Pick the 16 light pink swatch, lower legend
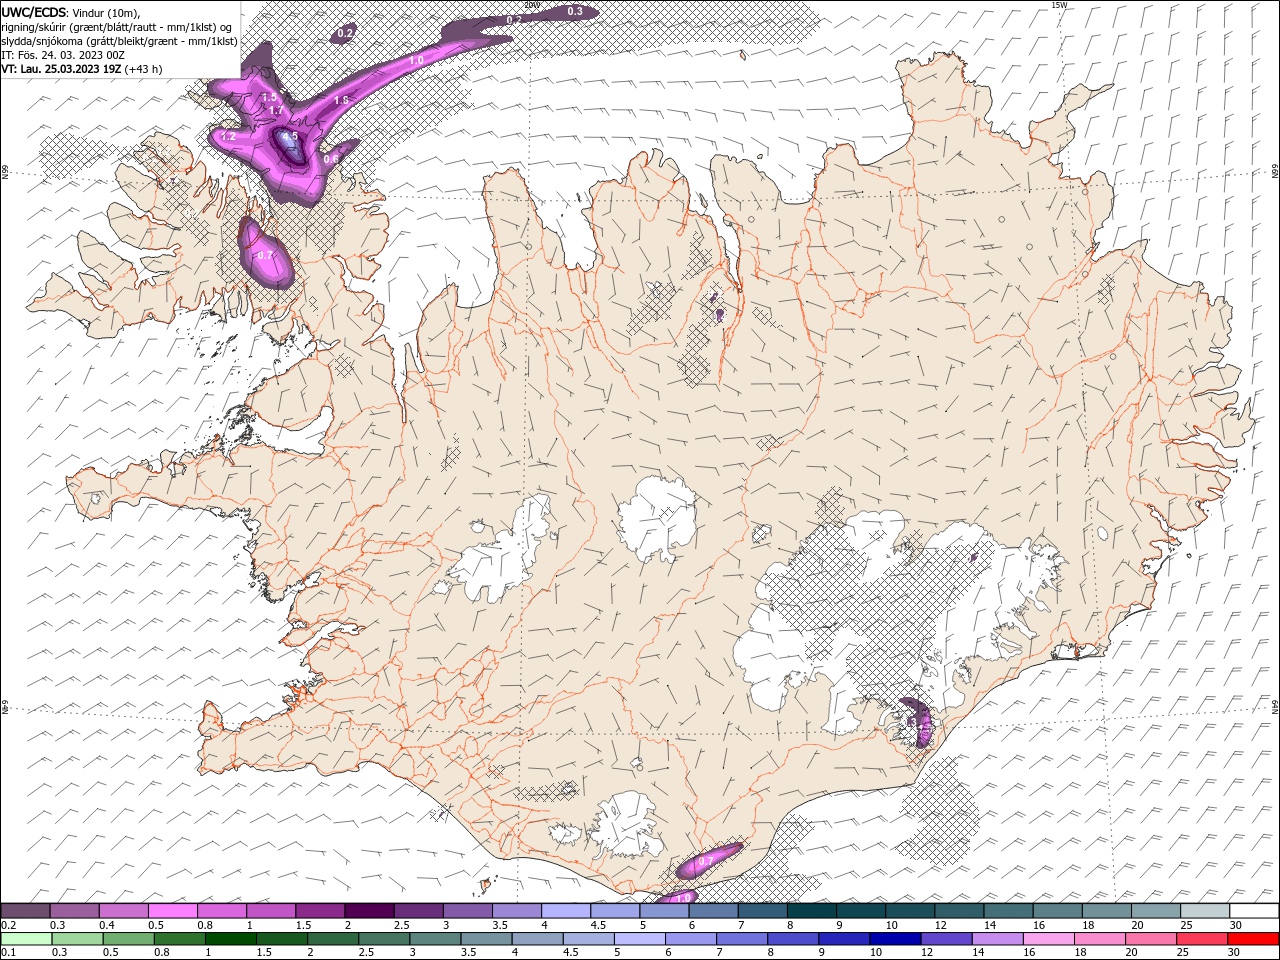The width and height of the screenshot is (1280, 960). 1048,939
